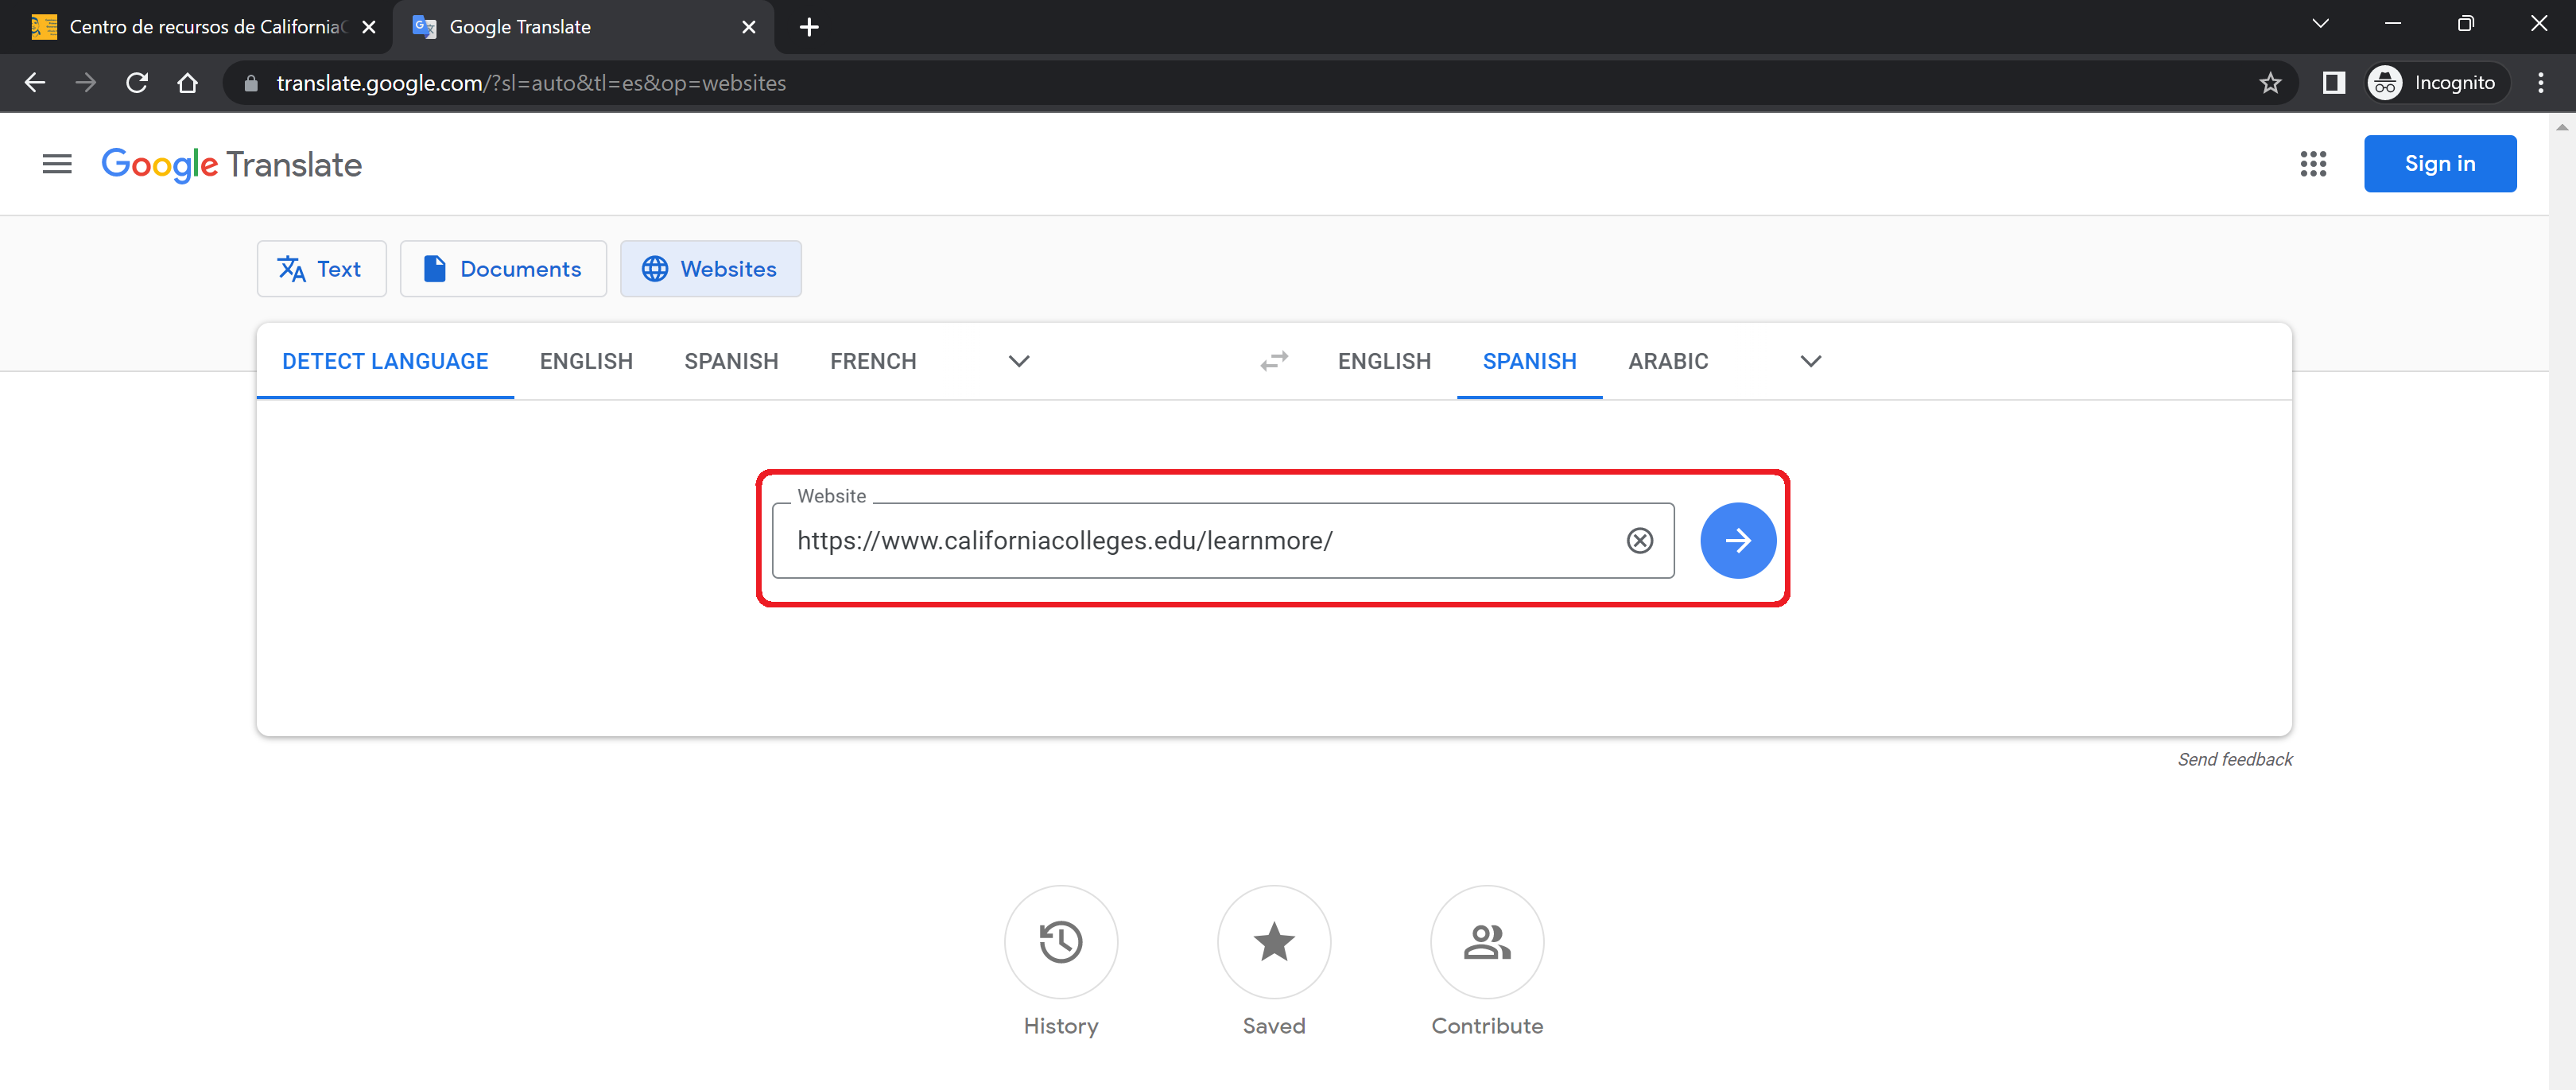The image size is (2576, 1090).
Task: Close the Centro de recursos tab
Action: (x=369, y=27)
